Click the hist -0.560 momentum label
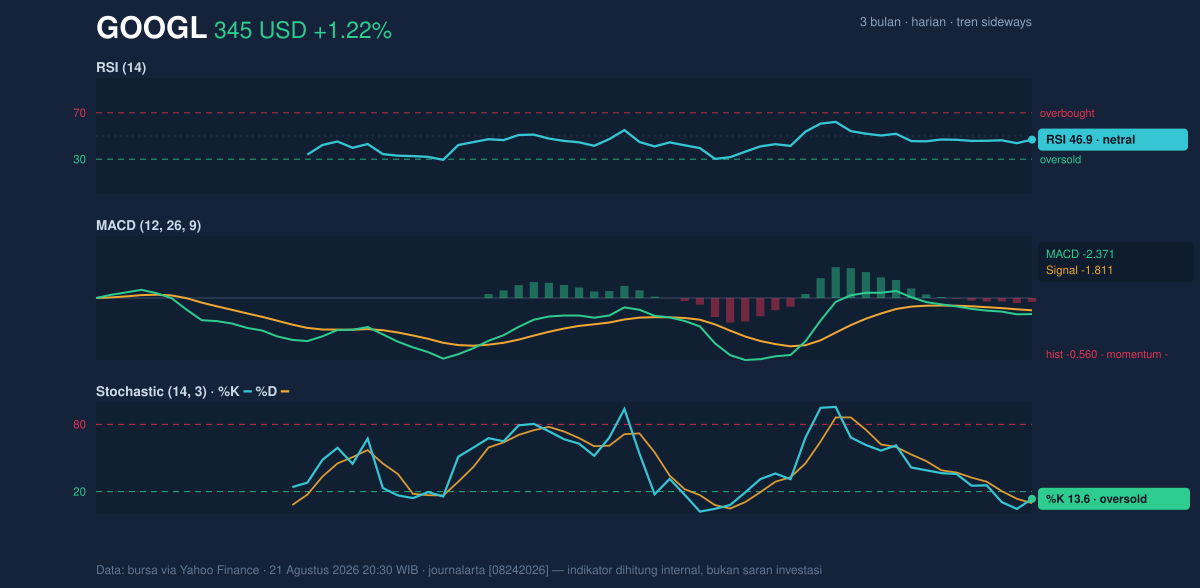This screenshot has width=1200, height=588. pos(1107,354)
